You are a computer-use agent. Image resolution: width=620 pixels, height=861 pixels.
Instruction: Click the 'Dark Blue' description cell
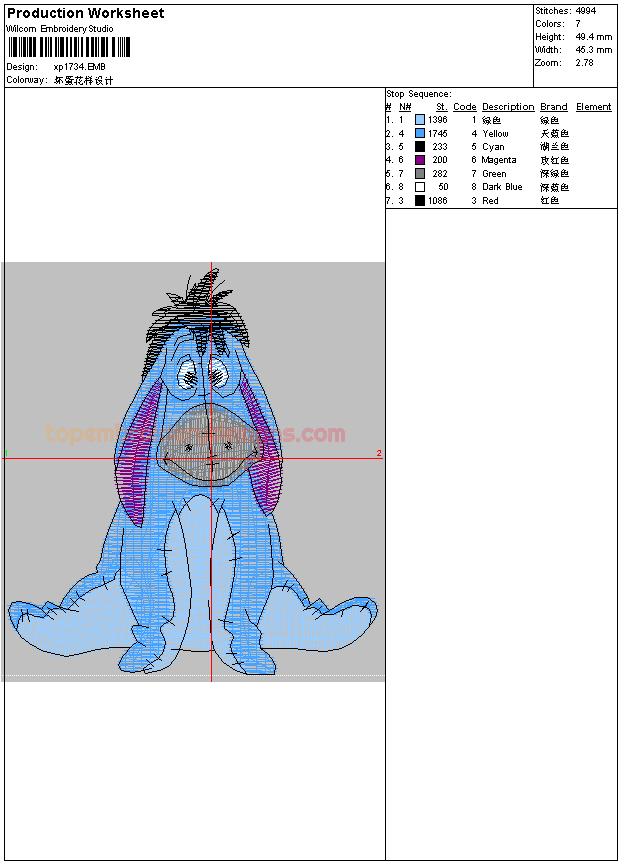(x=502, y=187)
